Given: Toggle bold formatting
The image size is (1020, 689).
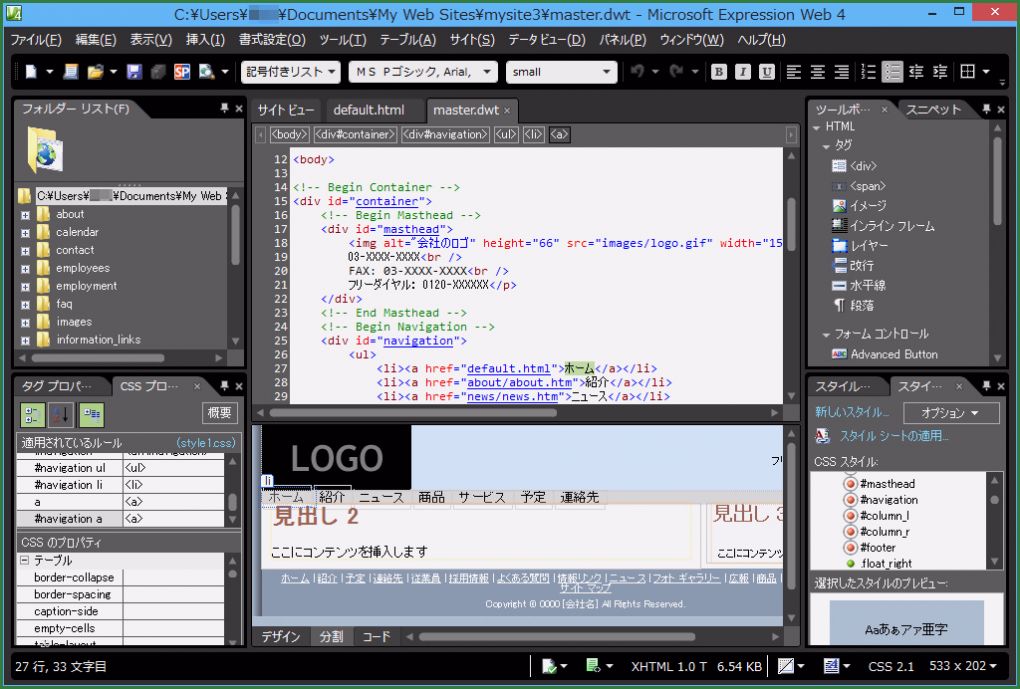Looking at the screenshot, I should (x=718, y=72).
